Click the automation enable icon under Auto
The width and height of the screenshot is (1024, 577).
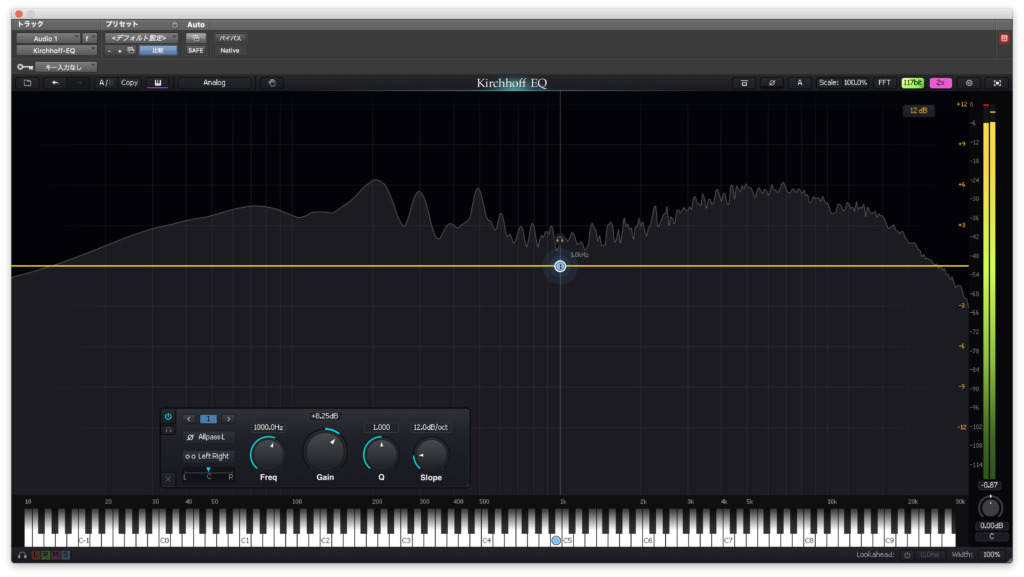point(195,38)
